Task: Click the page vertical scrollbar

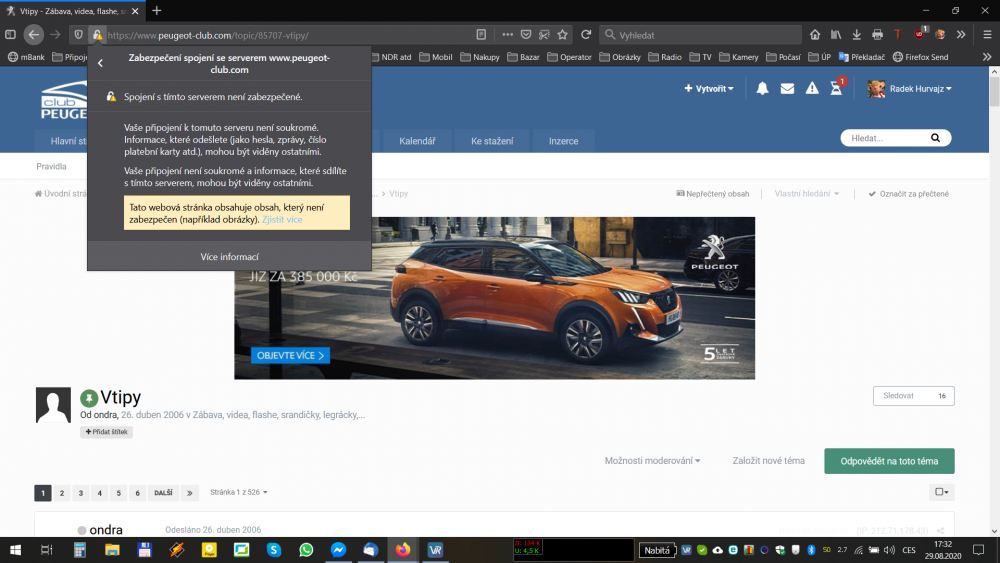Action: coord(994,301)
